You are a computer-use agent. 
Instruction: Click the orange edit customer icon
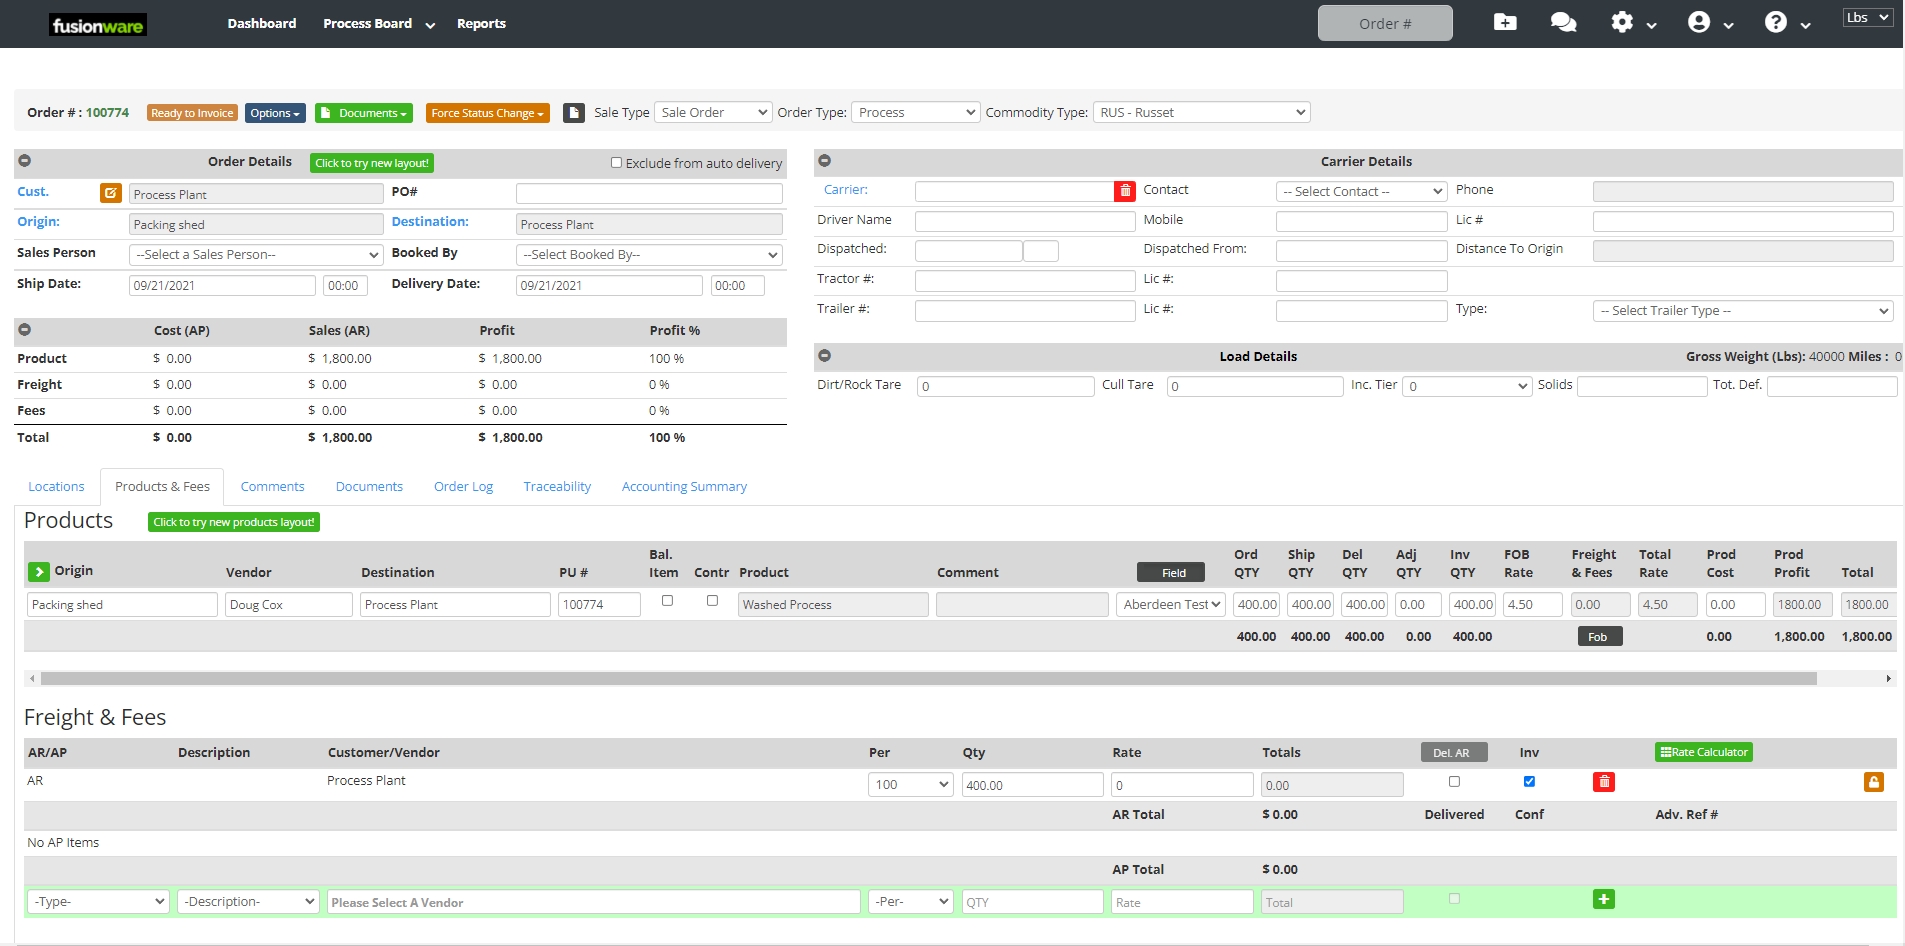110,193
